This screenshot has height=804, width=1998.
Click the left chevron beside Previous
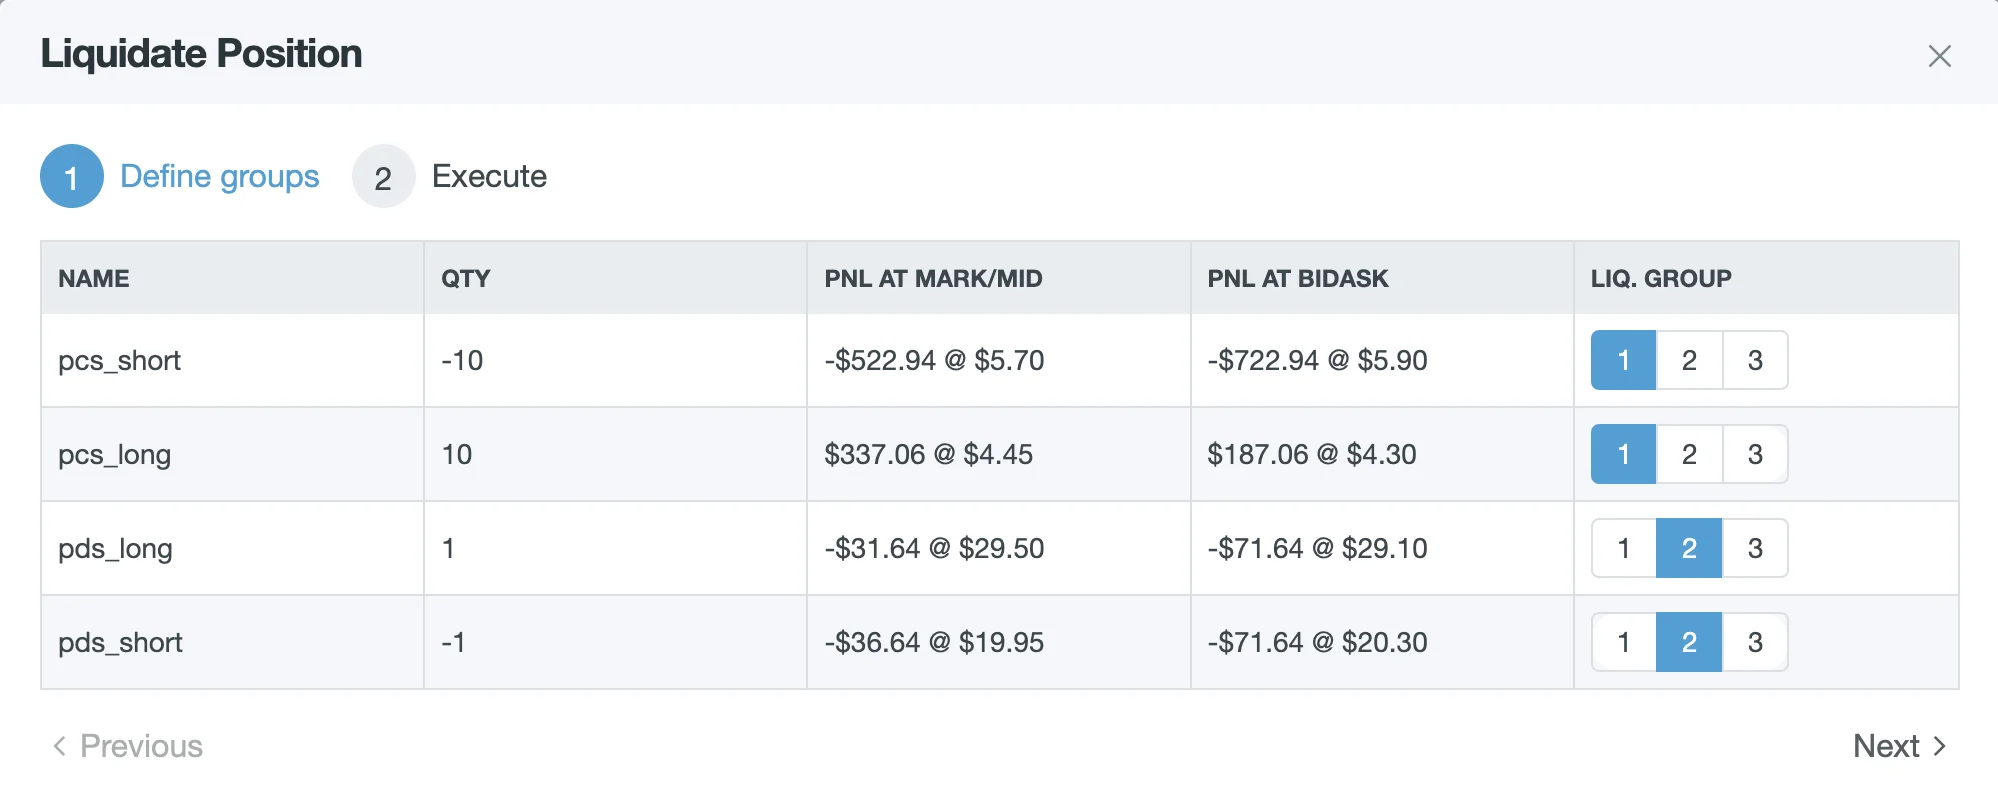60,745
